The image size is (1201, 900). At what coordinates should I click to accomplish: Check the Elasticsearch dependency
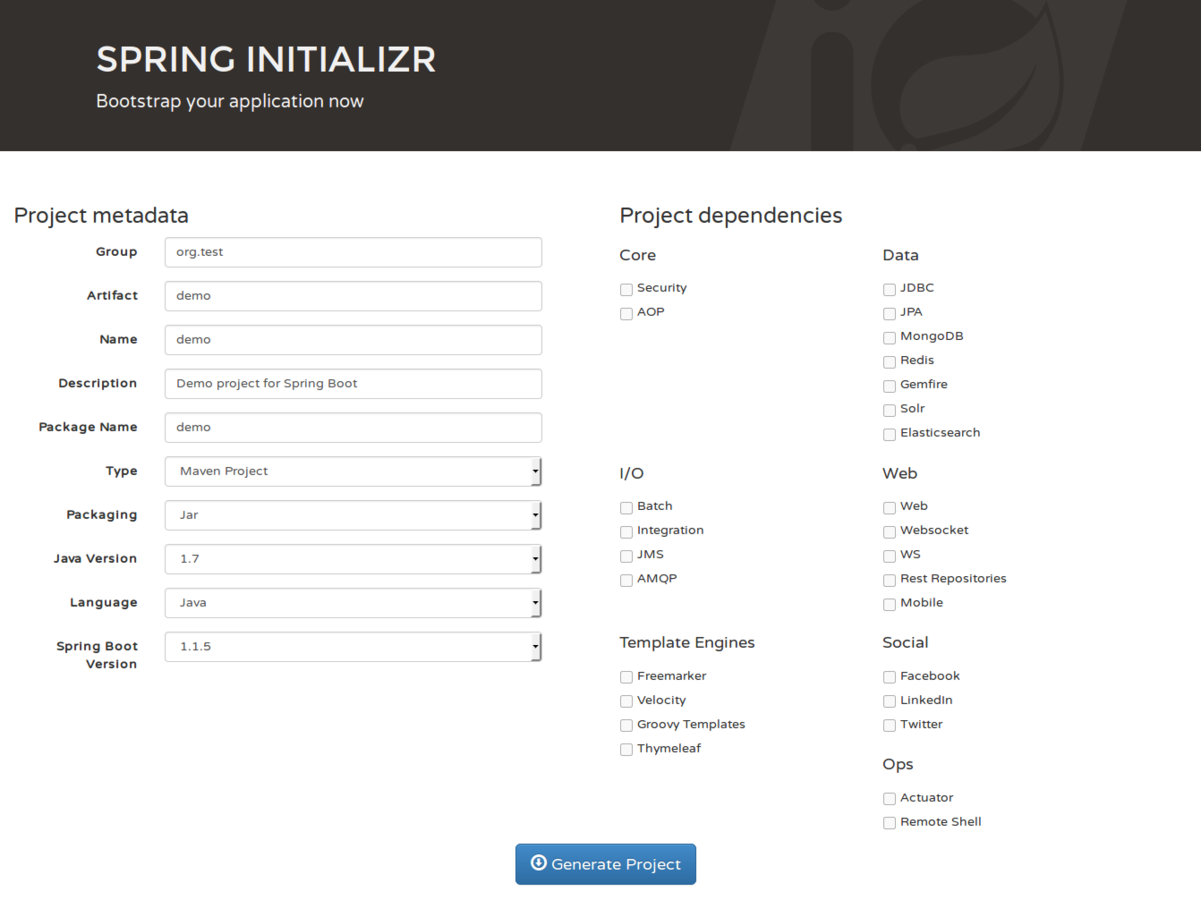pos(889,434)
